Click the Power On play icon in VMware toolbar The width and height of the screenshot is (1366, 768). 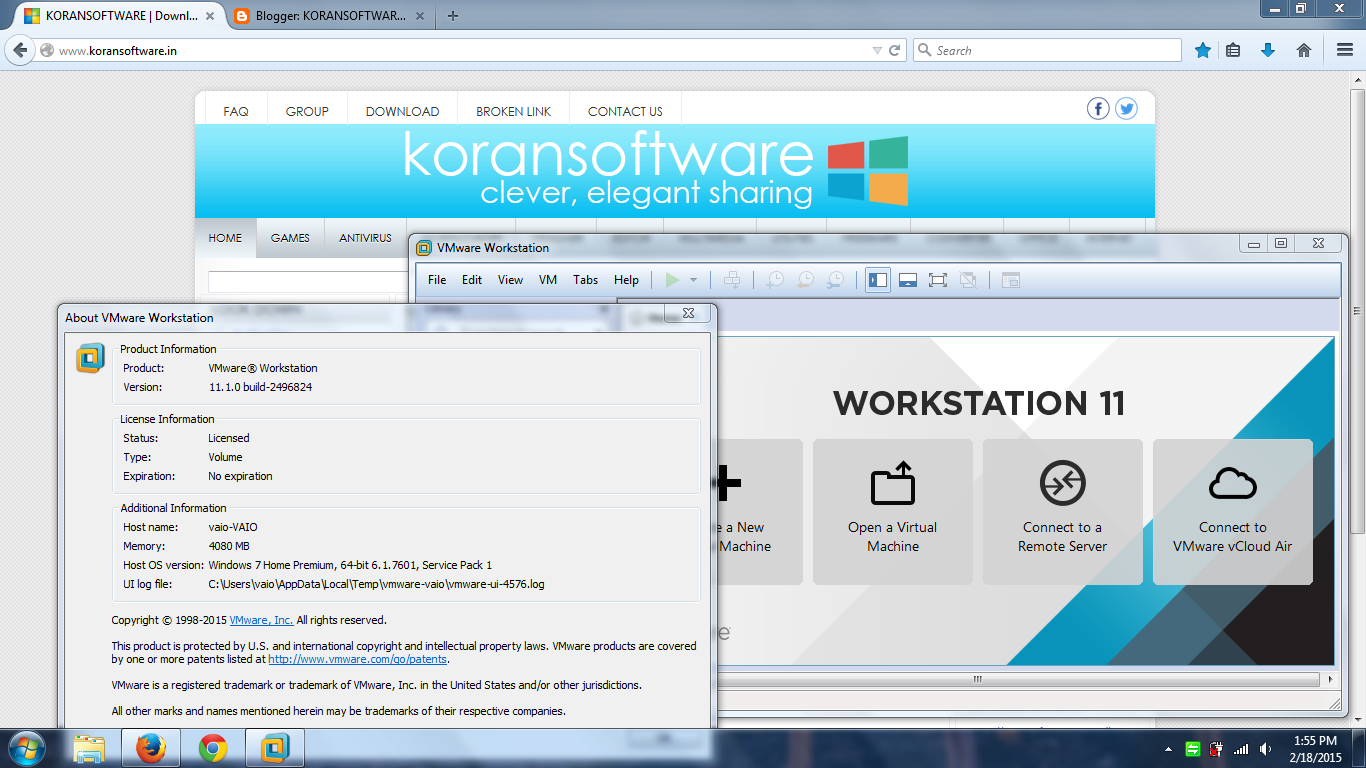672,280
